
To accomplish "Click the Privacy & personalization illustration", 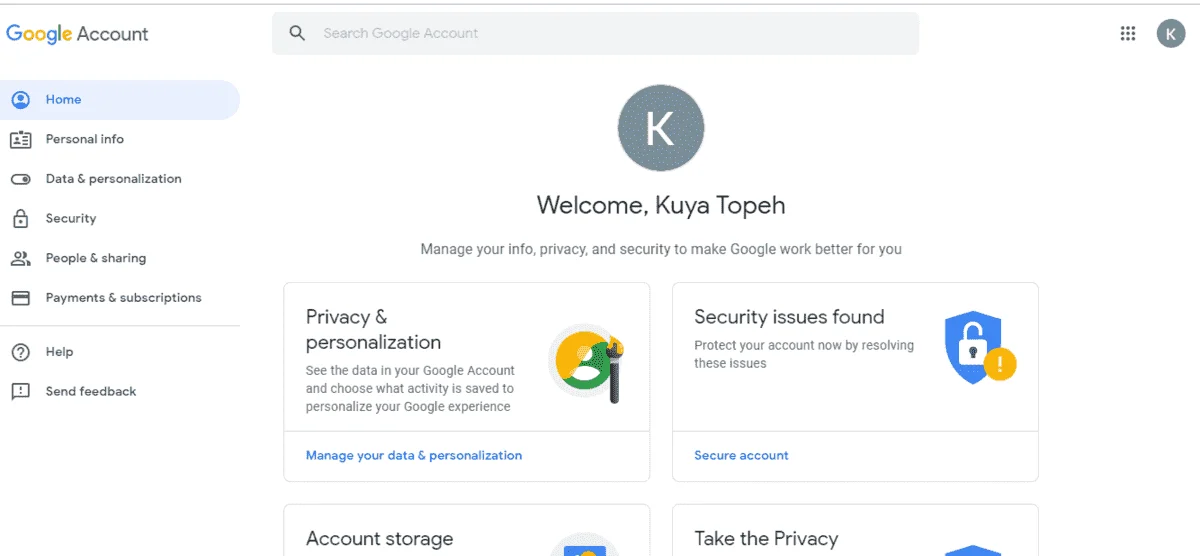I will (x=587, y=363).
